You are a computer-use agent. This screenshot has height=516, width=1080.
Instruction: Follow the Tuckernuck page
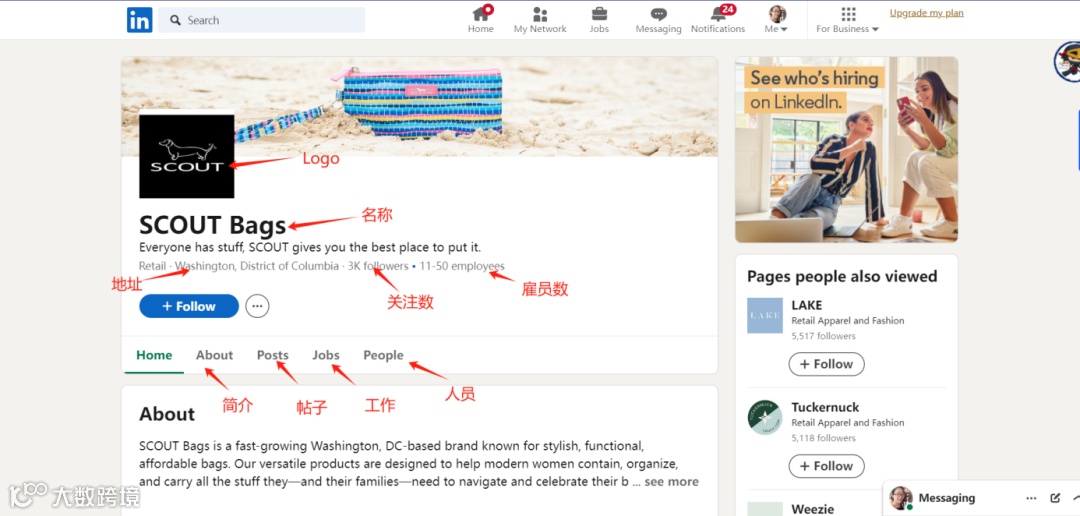(827, 466)
